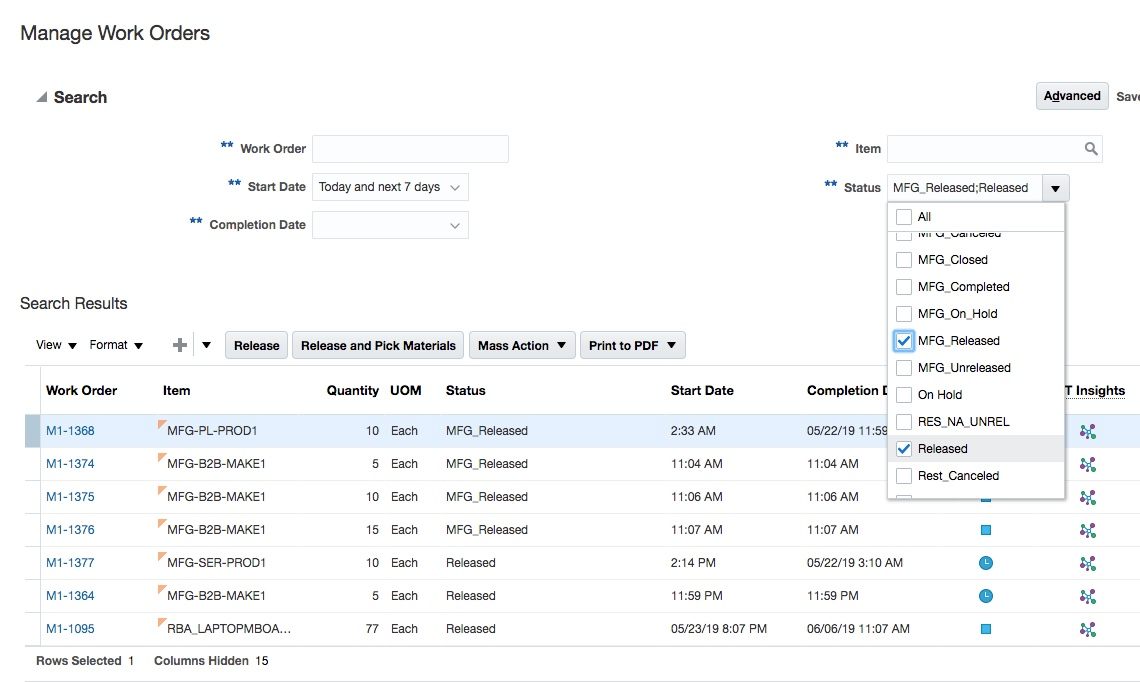
Task: Click the Release button
Action: click(x=257, y=345)
